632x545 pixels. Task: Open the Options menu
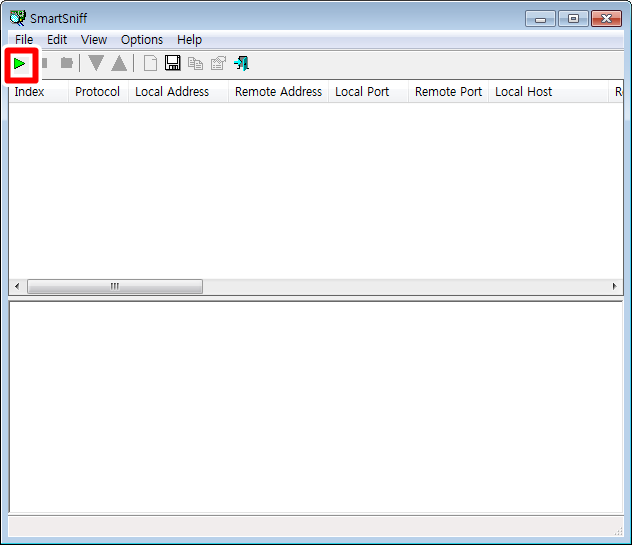[x=142, y=40]
